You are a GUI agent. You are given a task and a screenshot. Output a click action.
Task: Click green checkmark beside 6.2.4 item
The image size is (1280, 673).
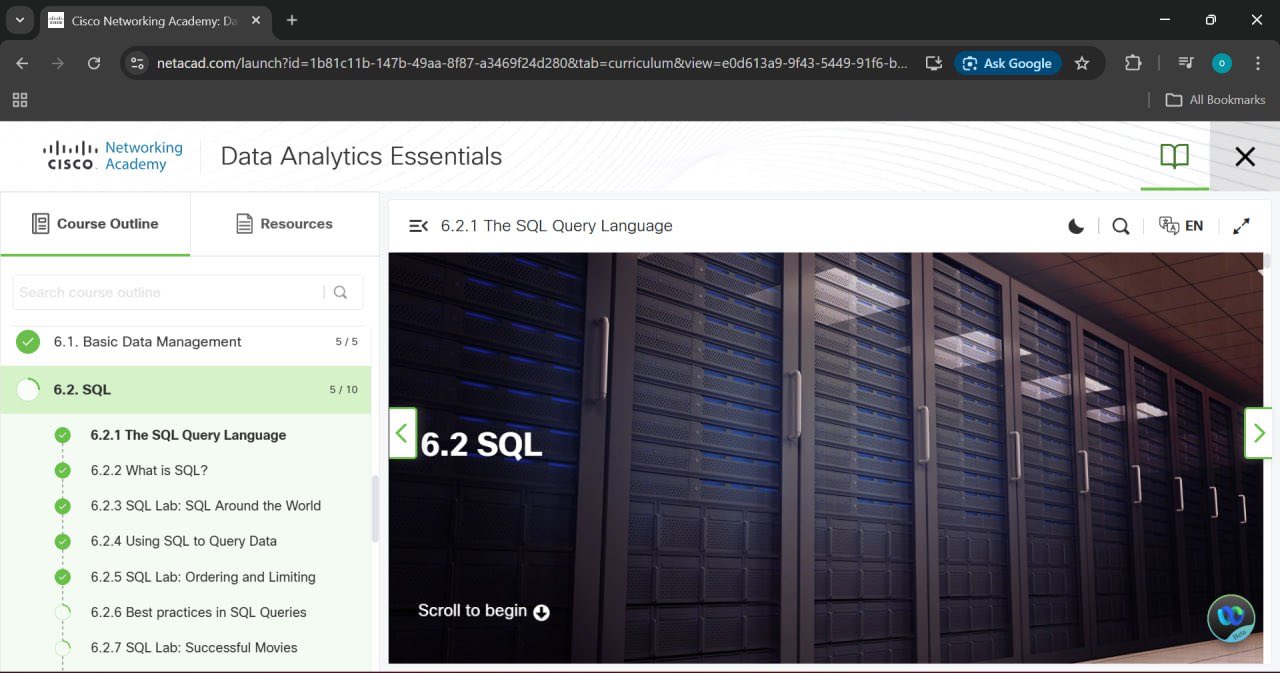(x=63, y=541)
